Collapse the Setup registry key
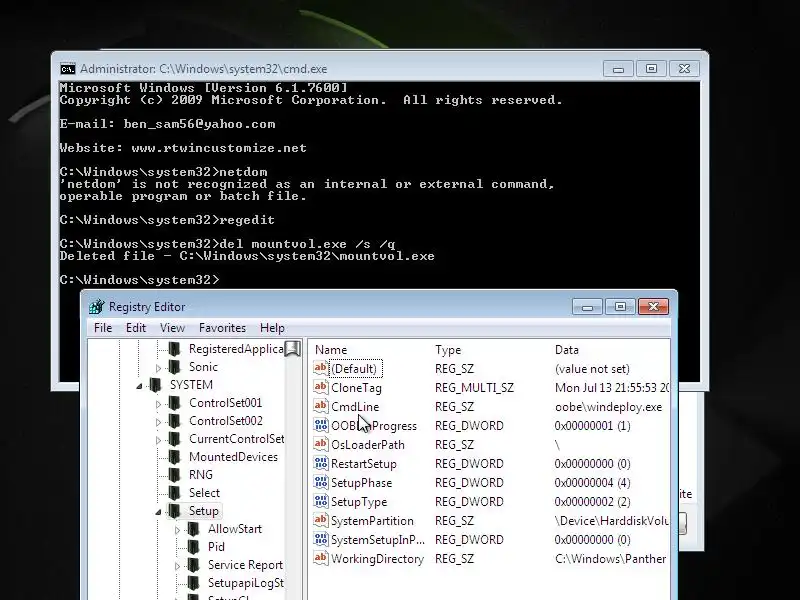 [x=158, y=512]
